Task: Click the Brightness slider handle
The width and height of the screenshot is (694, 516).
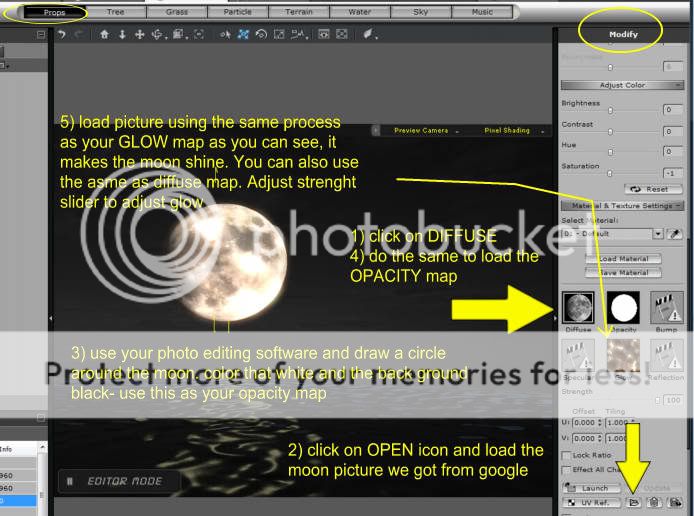Action: [x=611, y=110]
